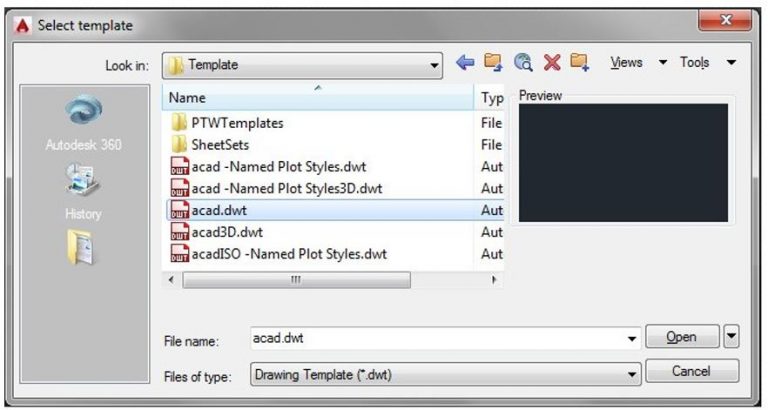Click the Back arrow icon
Screen dimensions: 768x410
click(464, 63)
